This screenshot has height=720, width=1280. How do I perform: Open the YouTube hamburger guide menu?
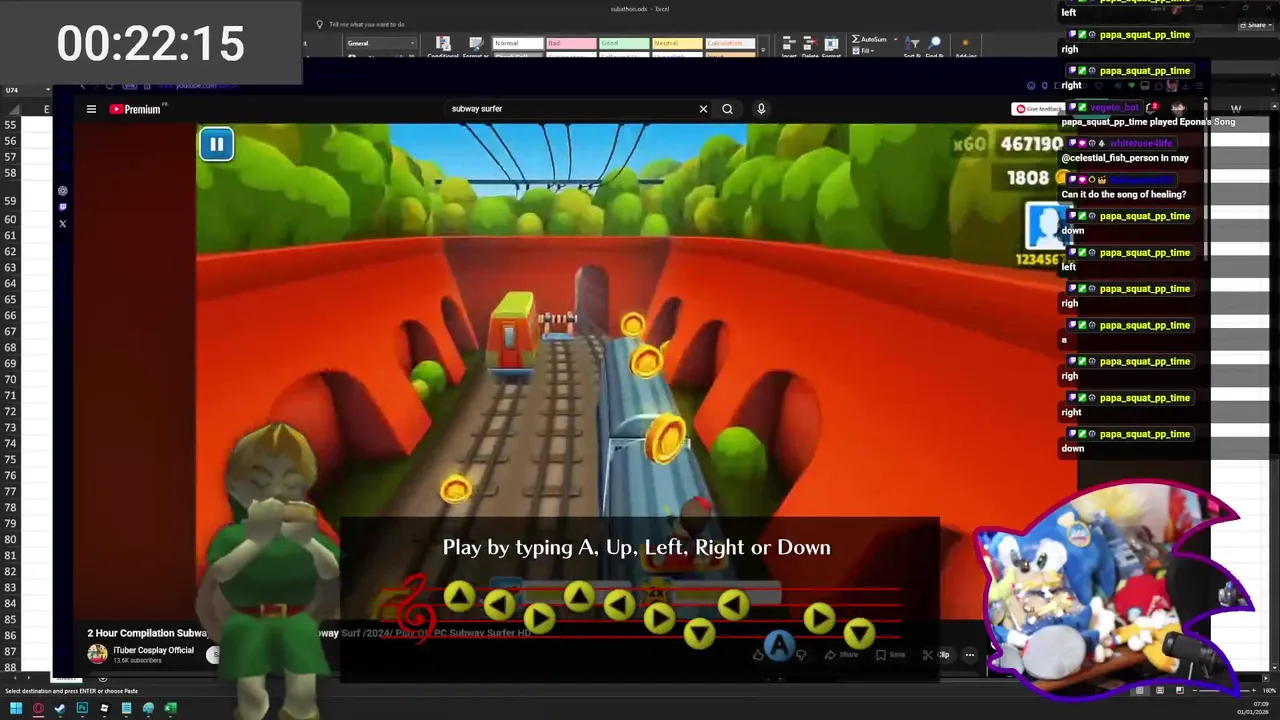91,109
